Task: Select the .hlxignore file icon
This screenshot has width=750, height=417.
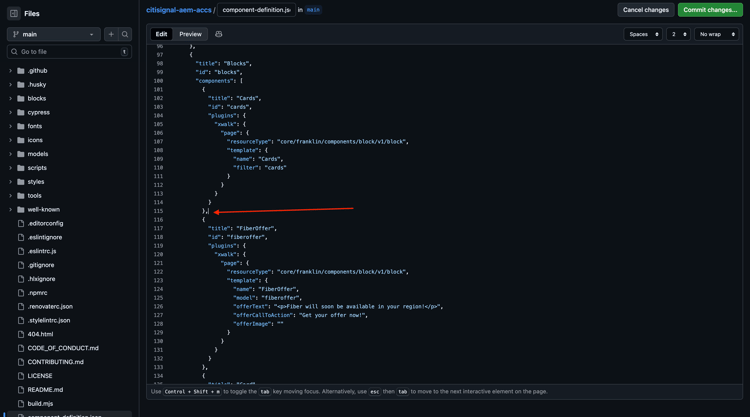Action: tap(21, 279)
